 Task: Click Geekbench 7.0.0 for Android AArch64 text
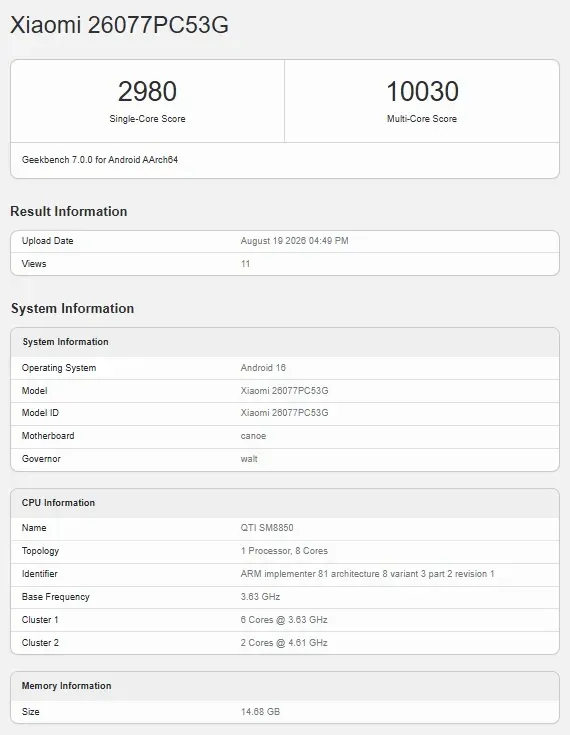click(x=100, y=160)
